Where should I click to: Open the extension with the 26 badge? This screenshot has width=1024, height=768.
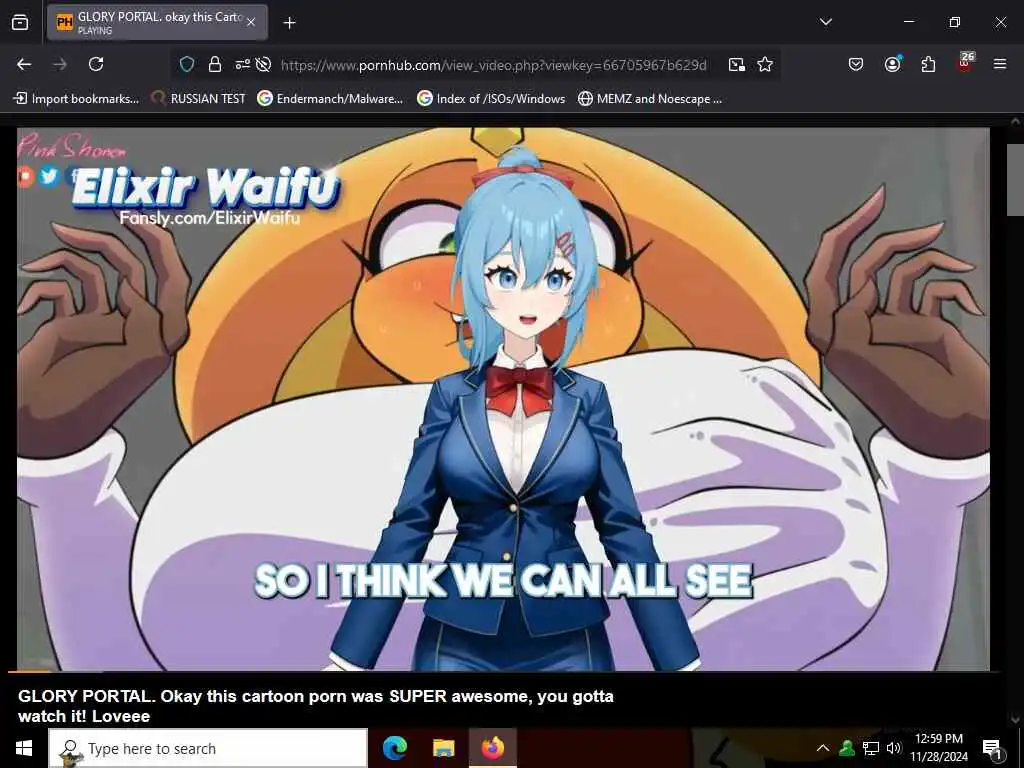[x=965, y=63]
